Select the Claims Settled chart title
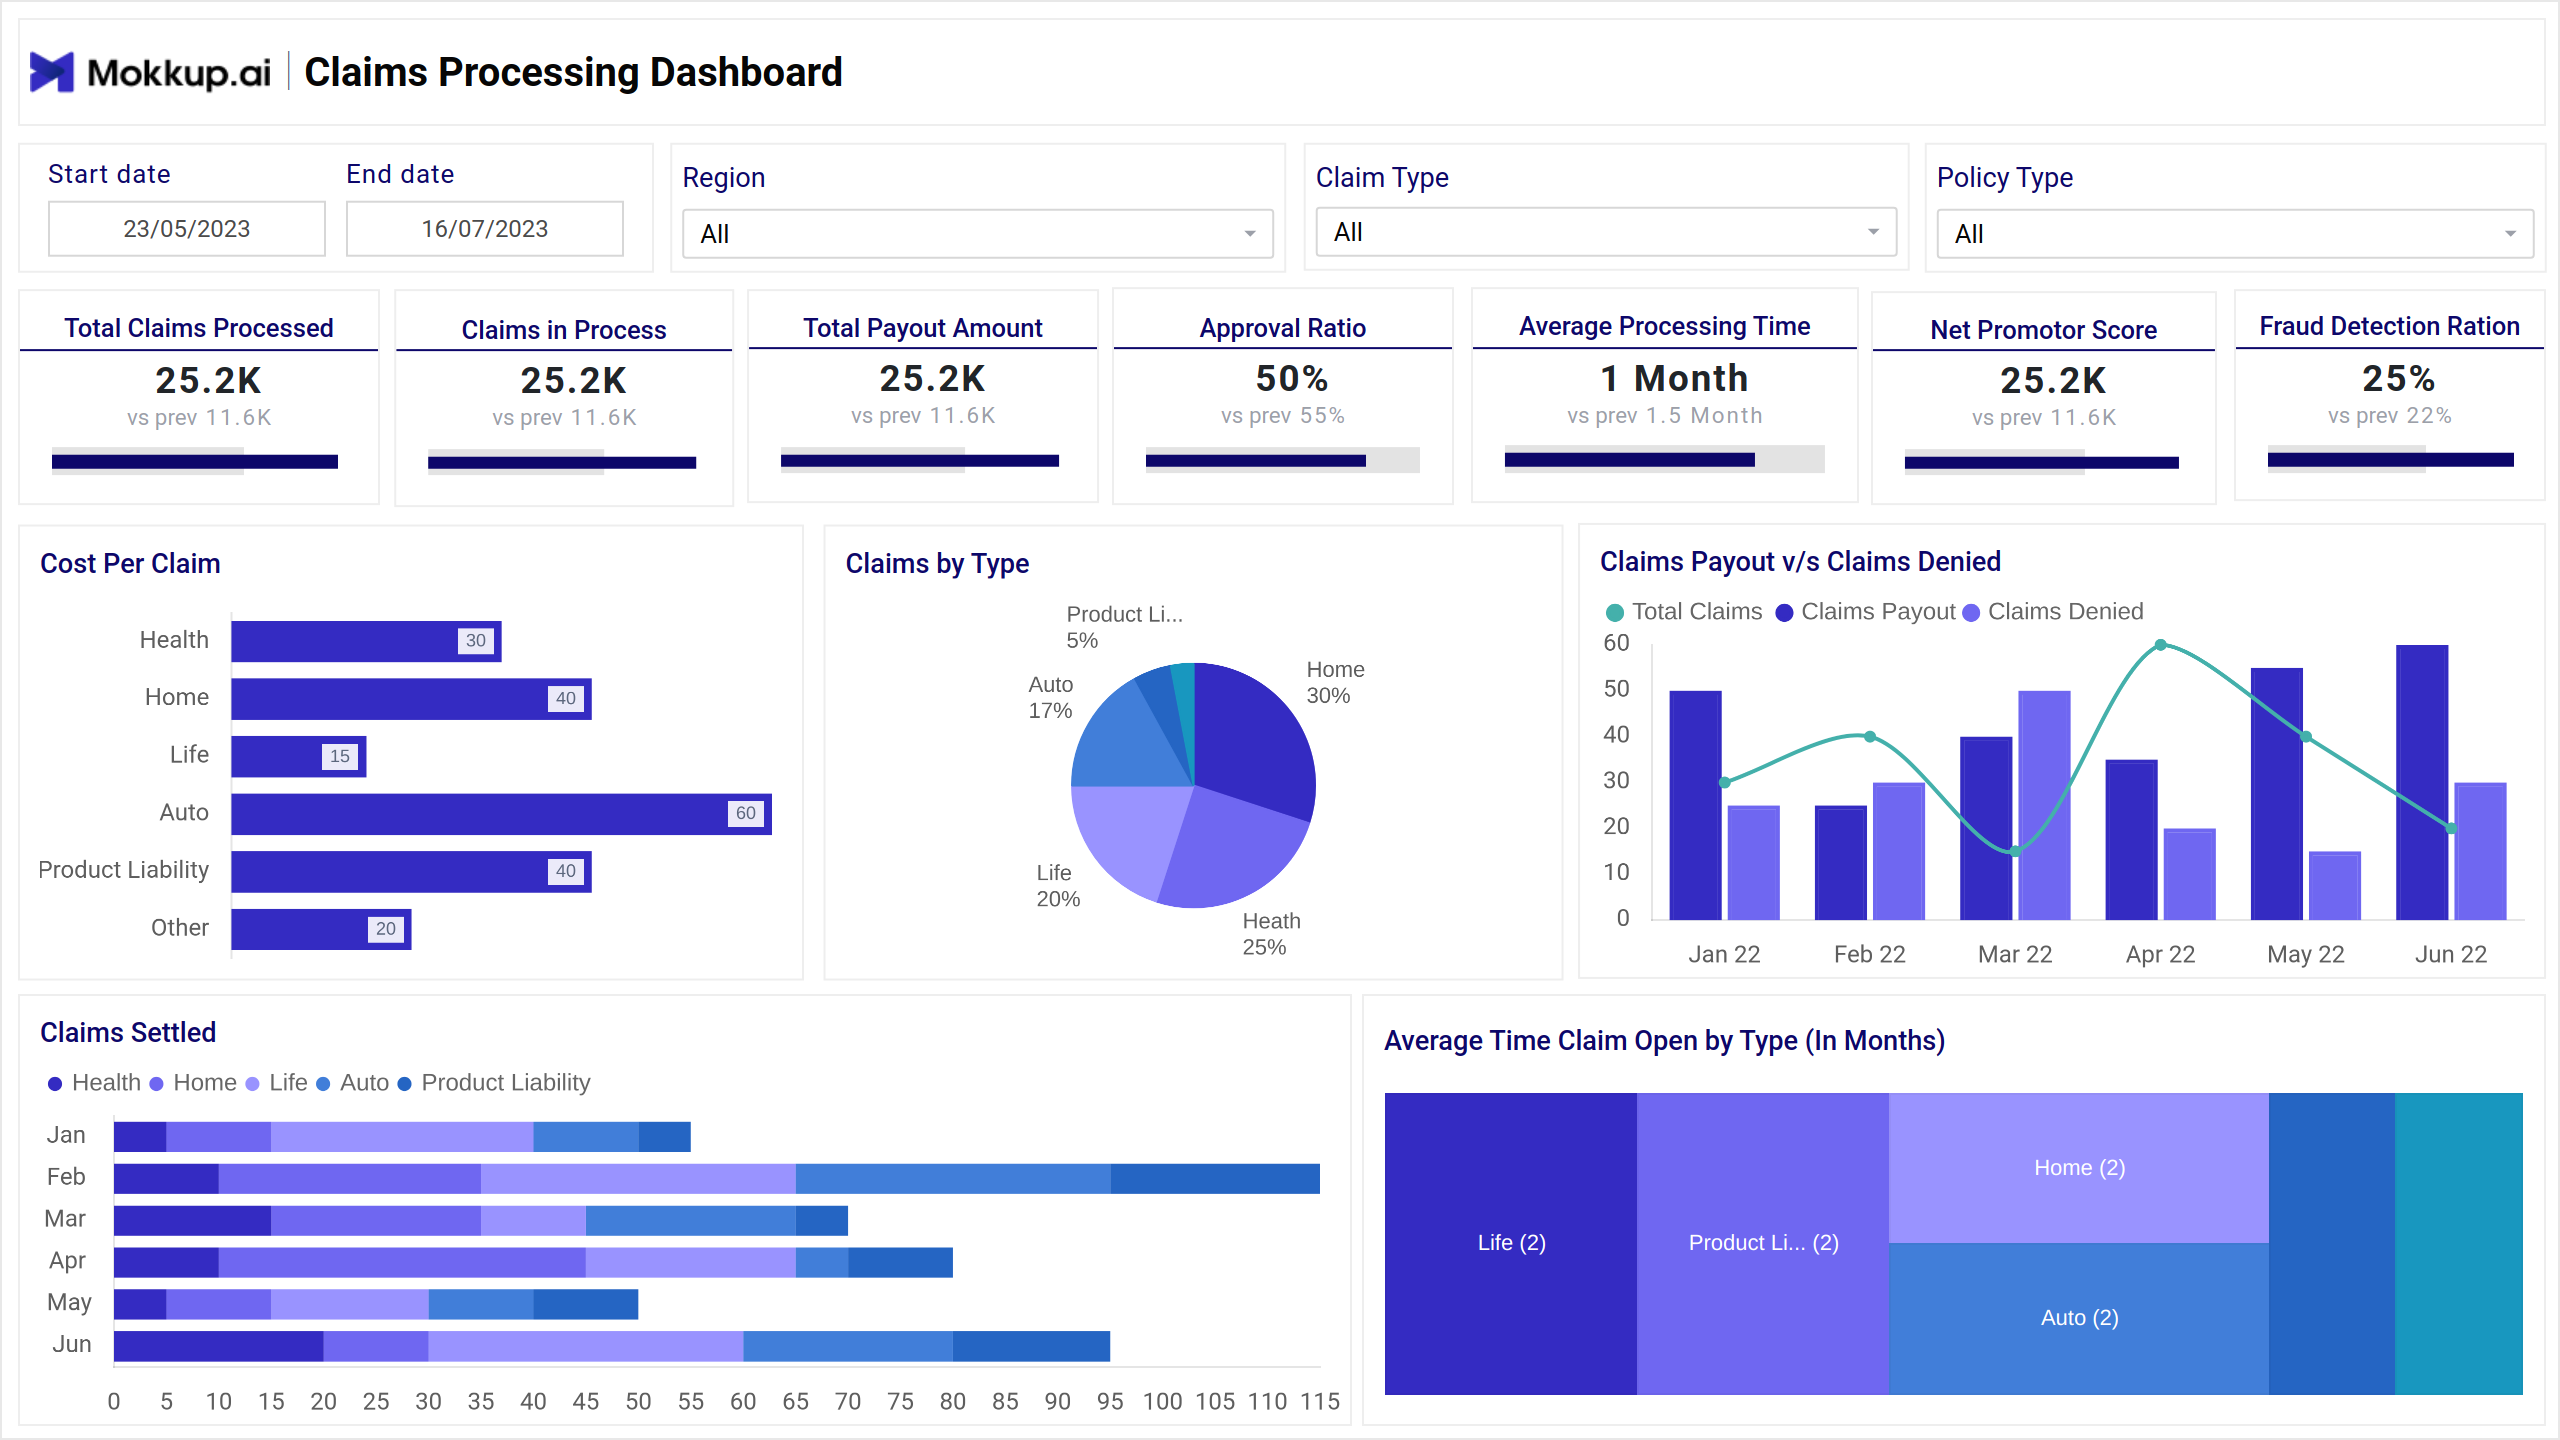The image size is (2560, 1440). 128,1033
